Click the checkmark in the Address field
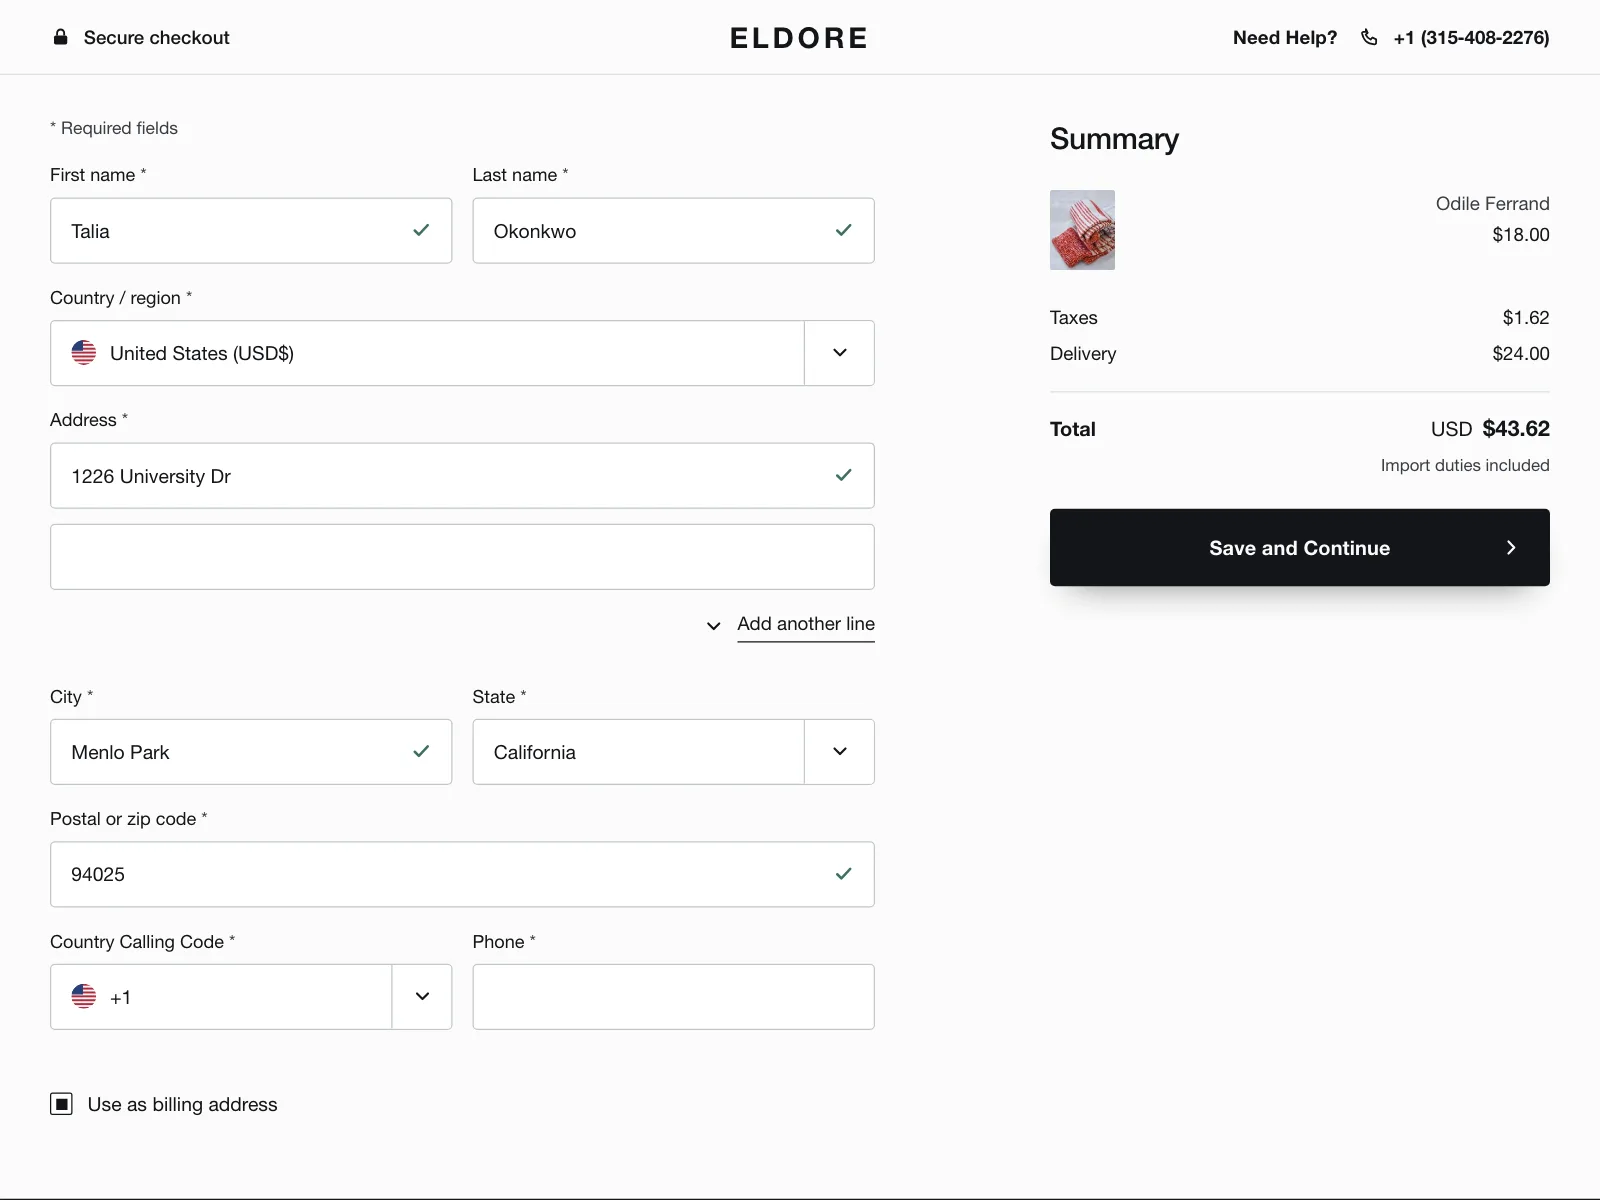Viewport: 1600px width, 1200px height. (x=843, y=475)
